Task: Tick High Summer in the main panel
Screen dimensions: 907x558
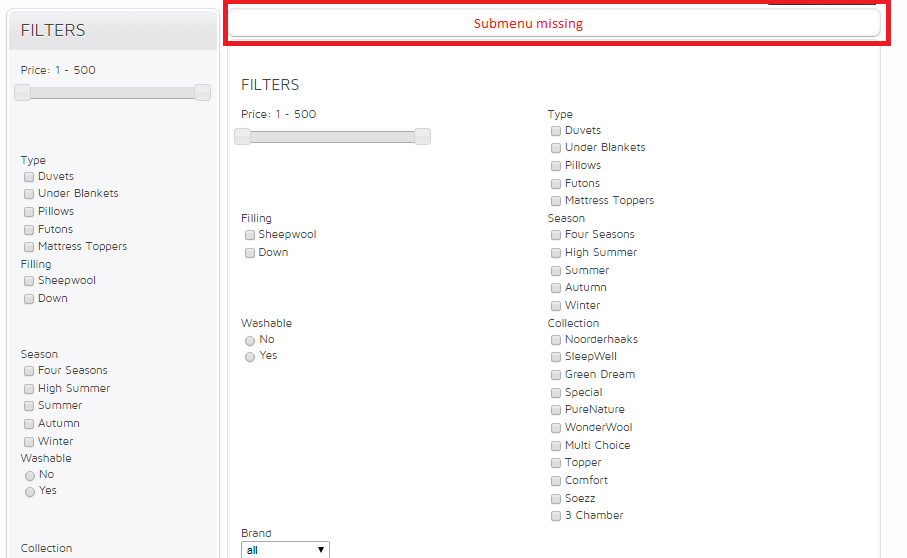Action: point(556,253)
